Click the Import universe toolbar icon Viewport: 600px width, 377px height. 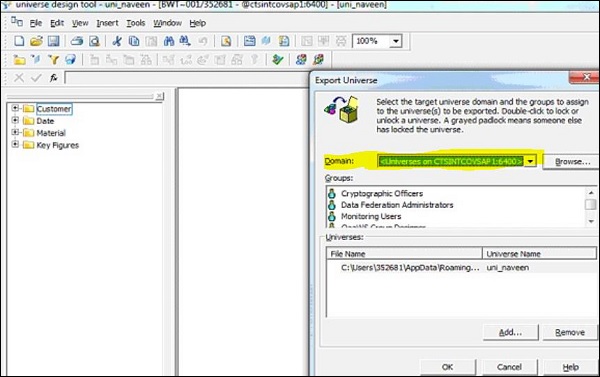tap(318, 59)
